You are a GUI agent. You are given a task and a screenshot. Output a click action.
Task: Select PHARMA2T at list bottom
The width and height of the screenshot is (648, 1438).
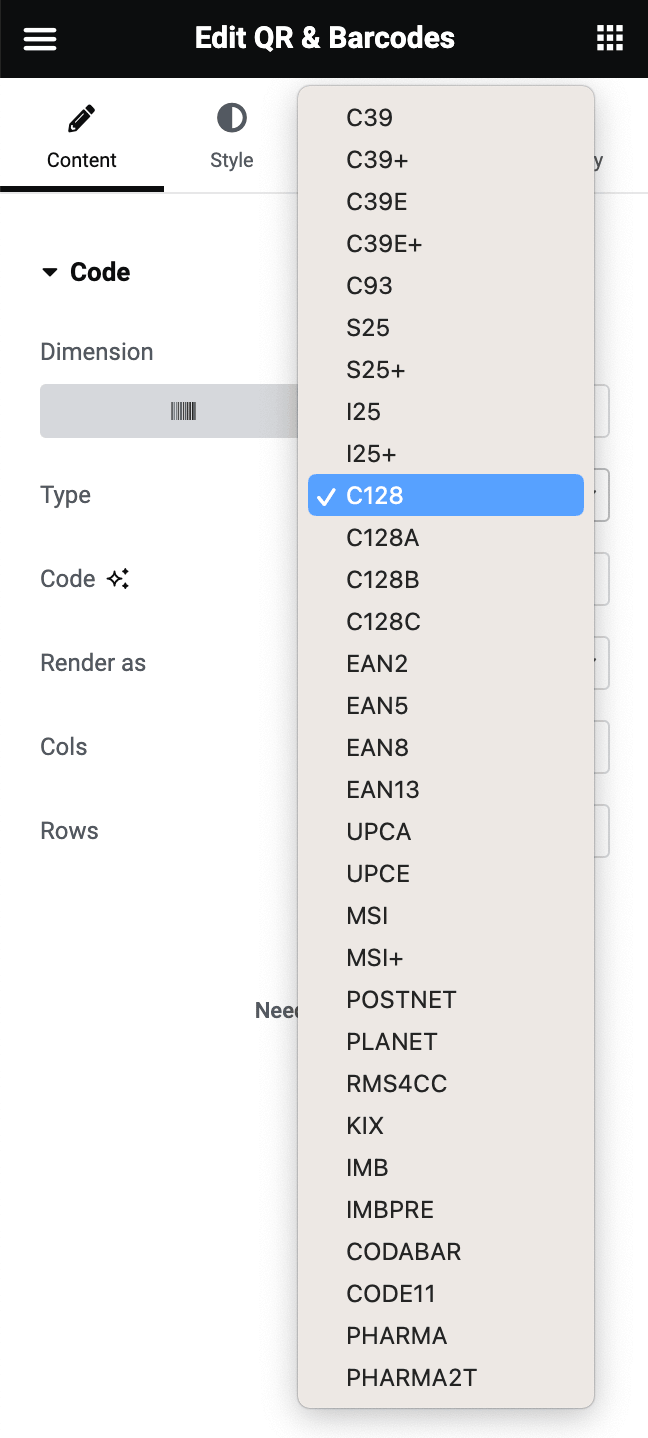(x=411, y=1378)
